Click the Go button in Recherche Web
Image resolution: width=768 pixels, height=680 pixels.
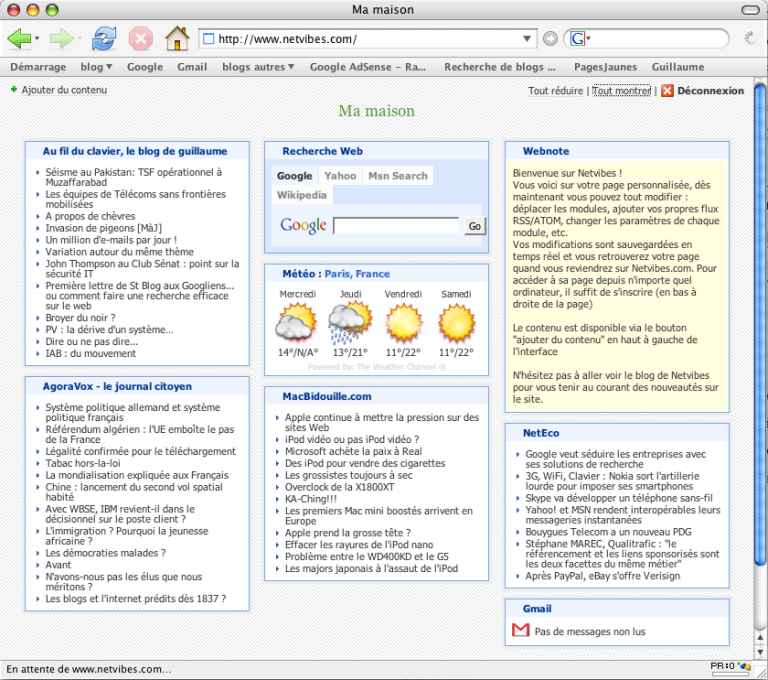(475, 226)
